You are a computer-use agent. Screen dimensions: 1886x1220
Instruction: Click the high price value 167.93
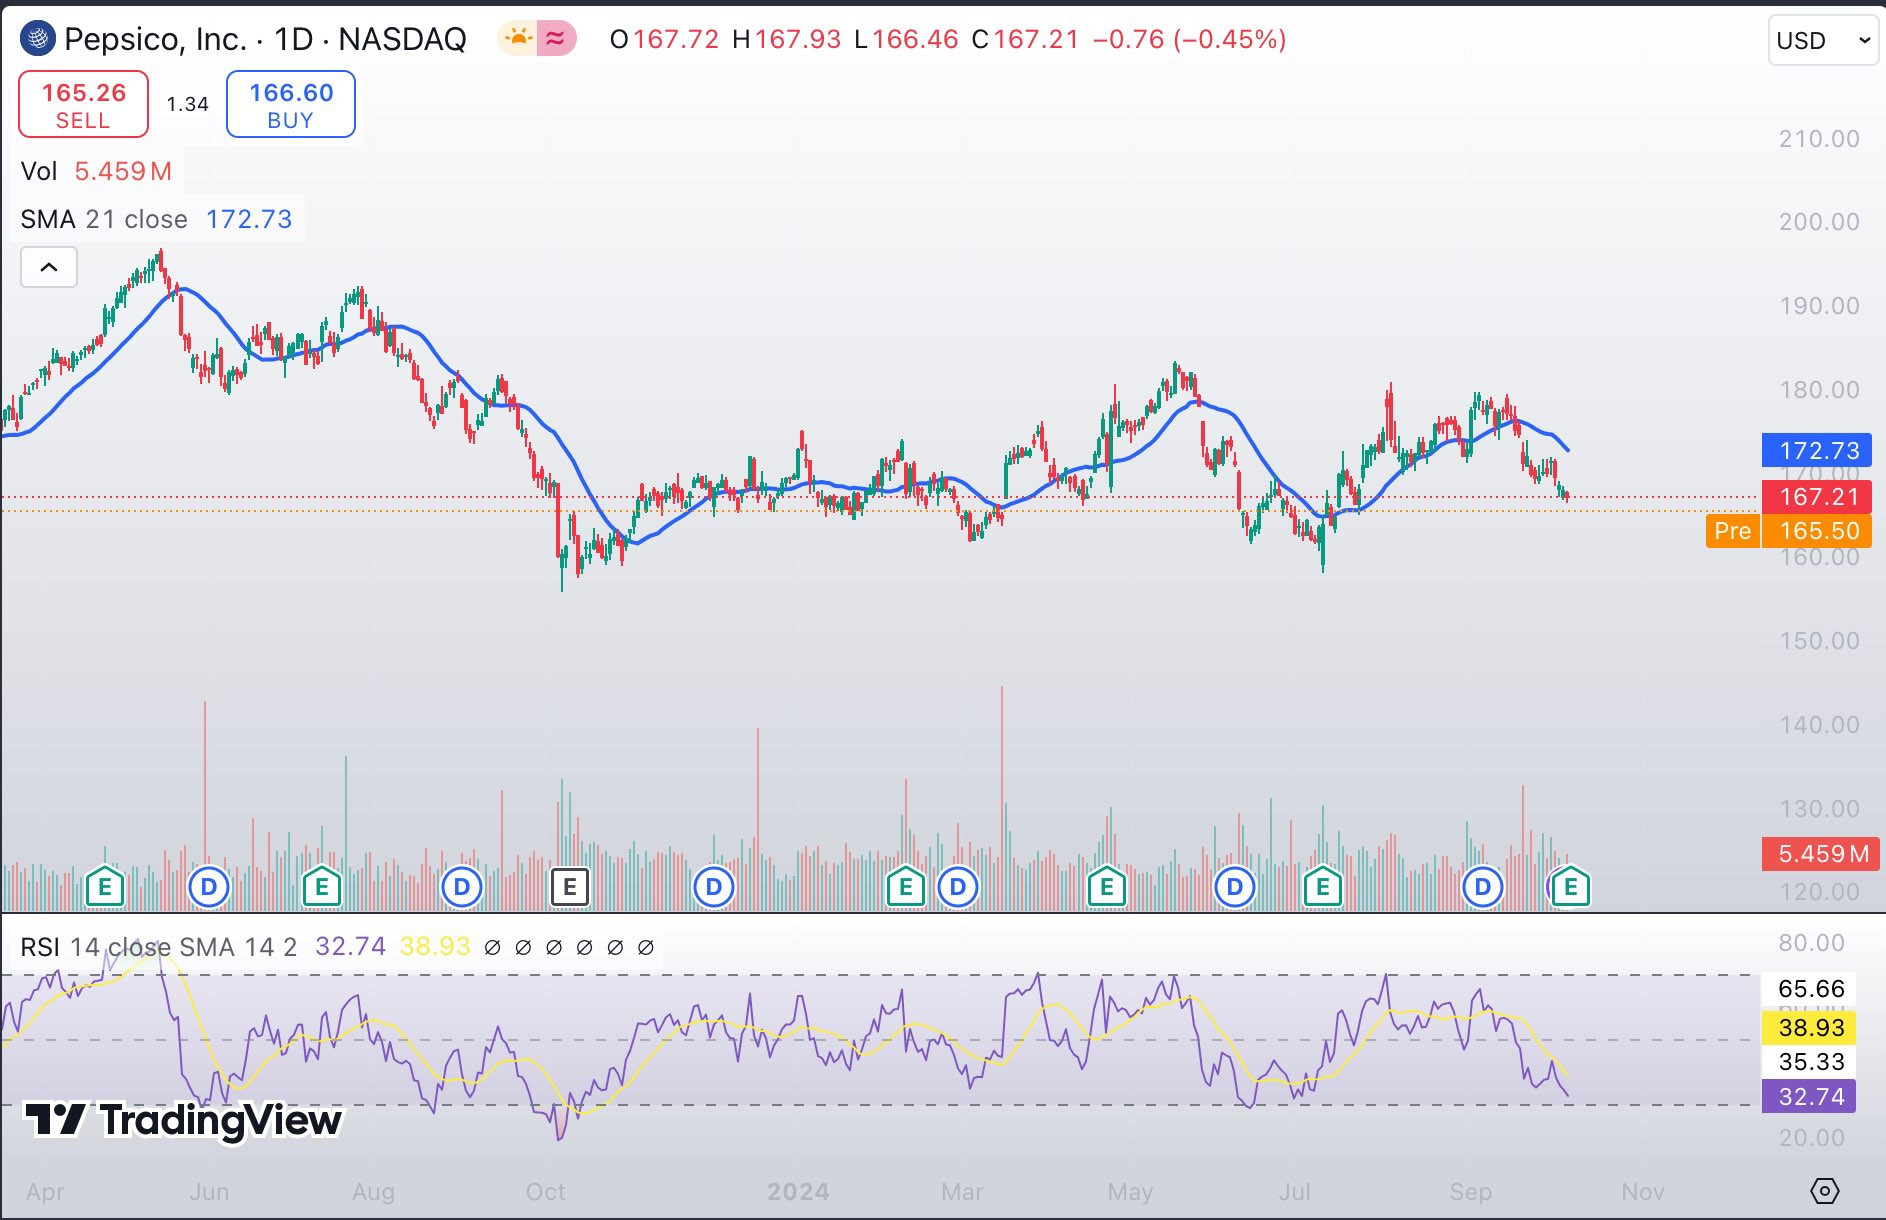798,39
